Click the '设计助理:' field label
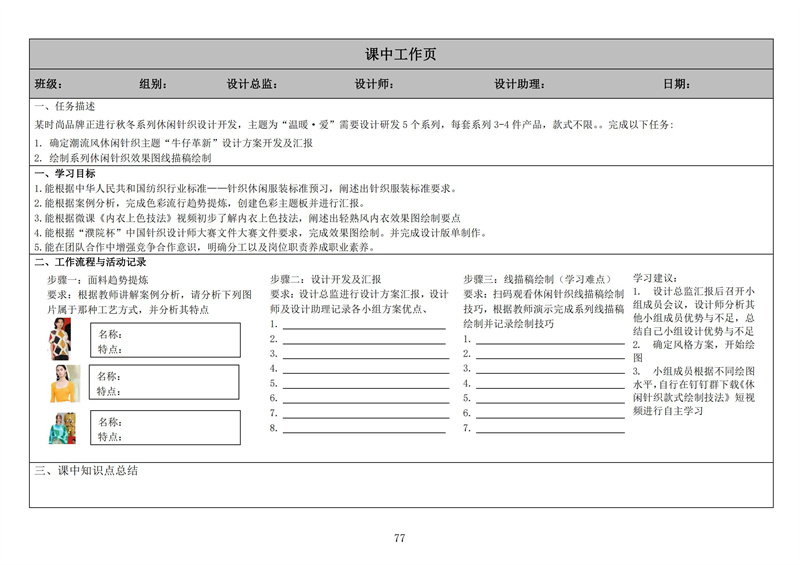Image resolution: width=800 pixels, height=565 pixels. pos(519,84)
